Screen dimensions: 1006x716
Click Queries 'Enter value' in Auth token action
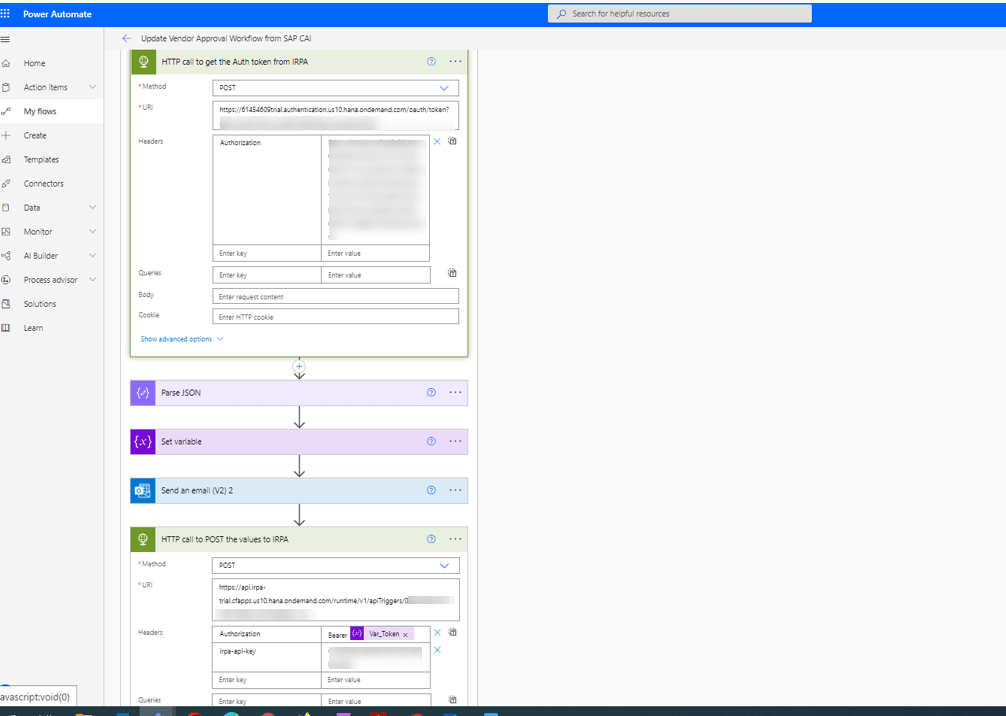coord(375,275)
